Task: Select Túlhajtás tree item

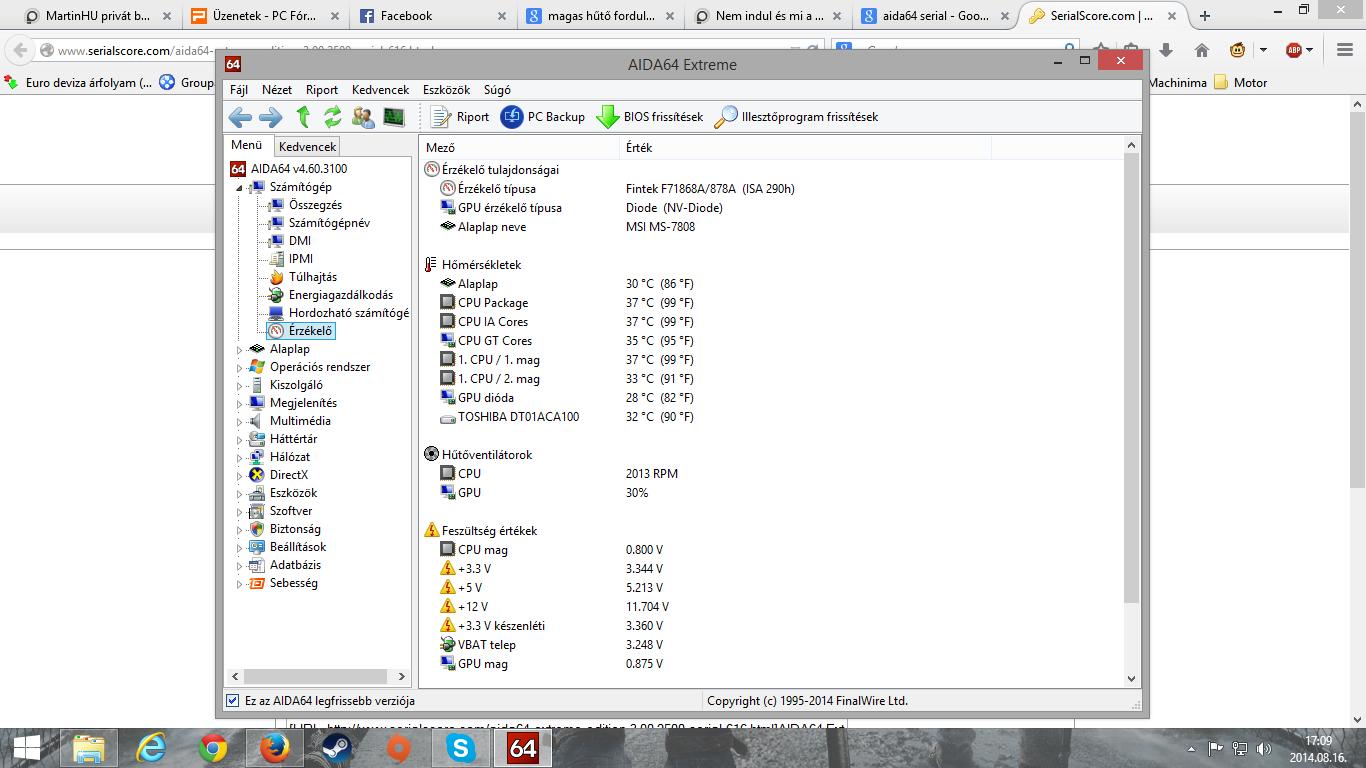Action: coord(313,277)
